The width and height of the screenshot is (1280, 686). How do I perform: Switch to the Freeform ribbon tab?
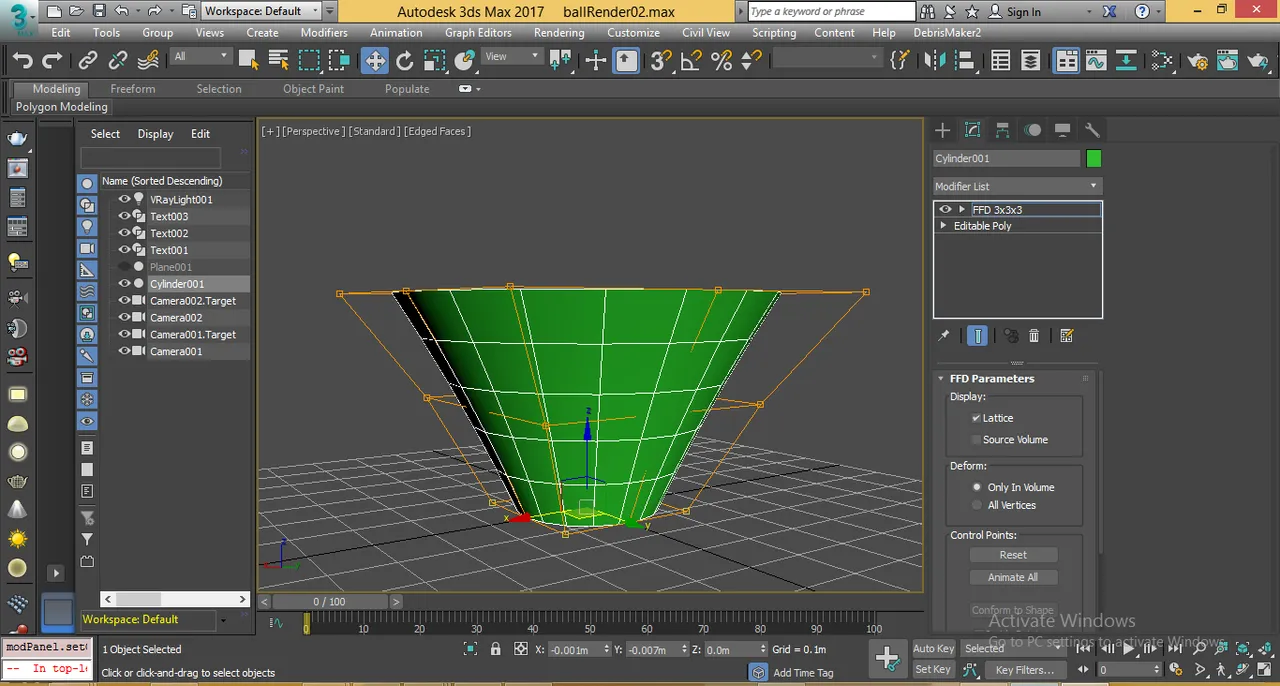pyautogui.click(x=133, y=89)
